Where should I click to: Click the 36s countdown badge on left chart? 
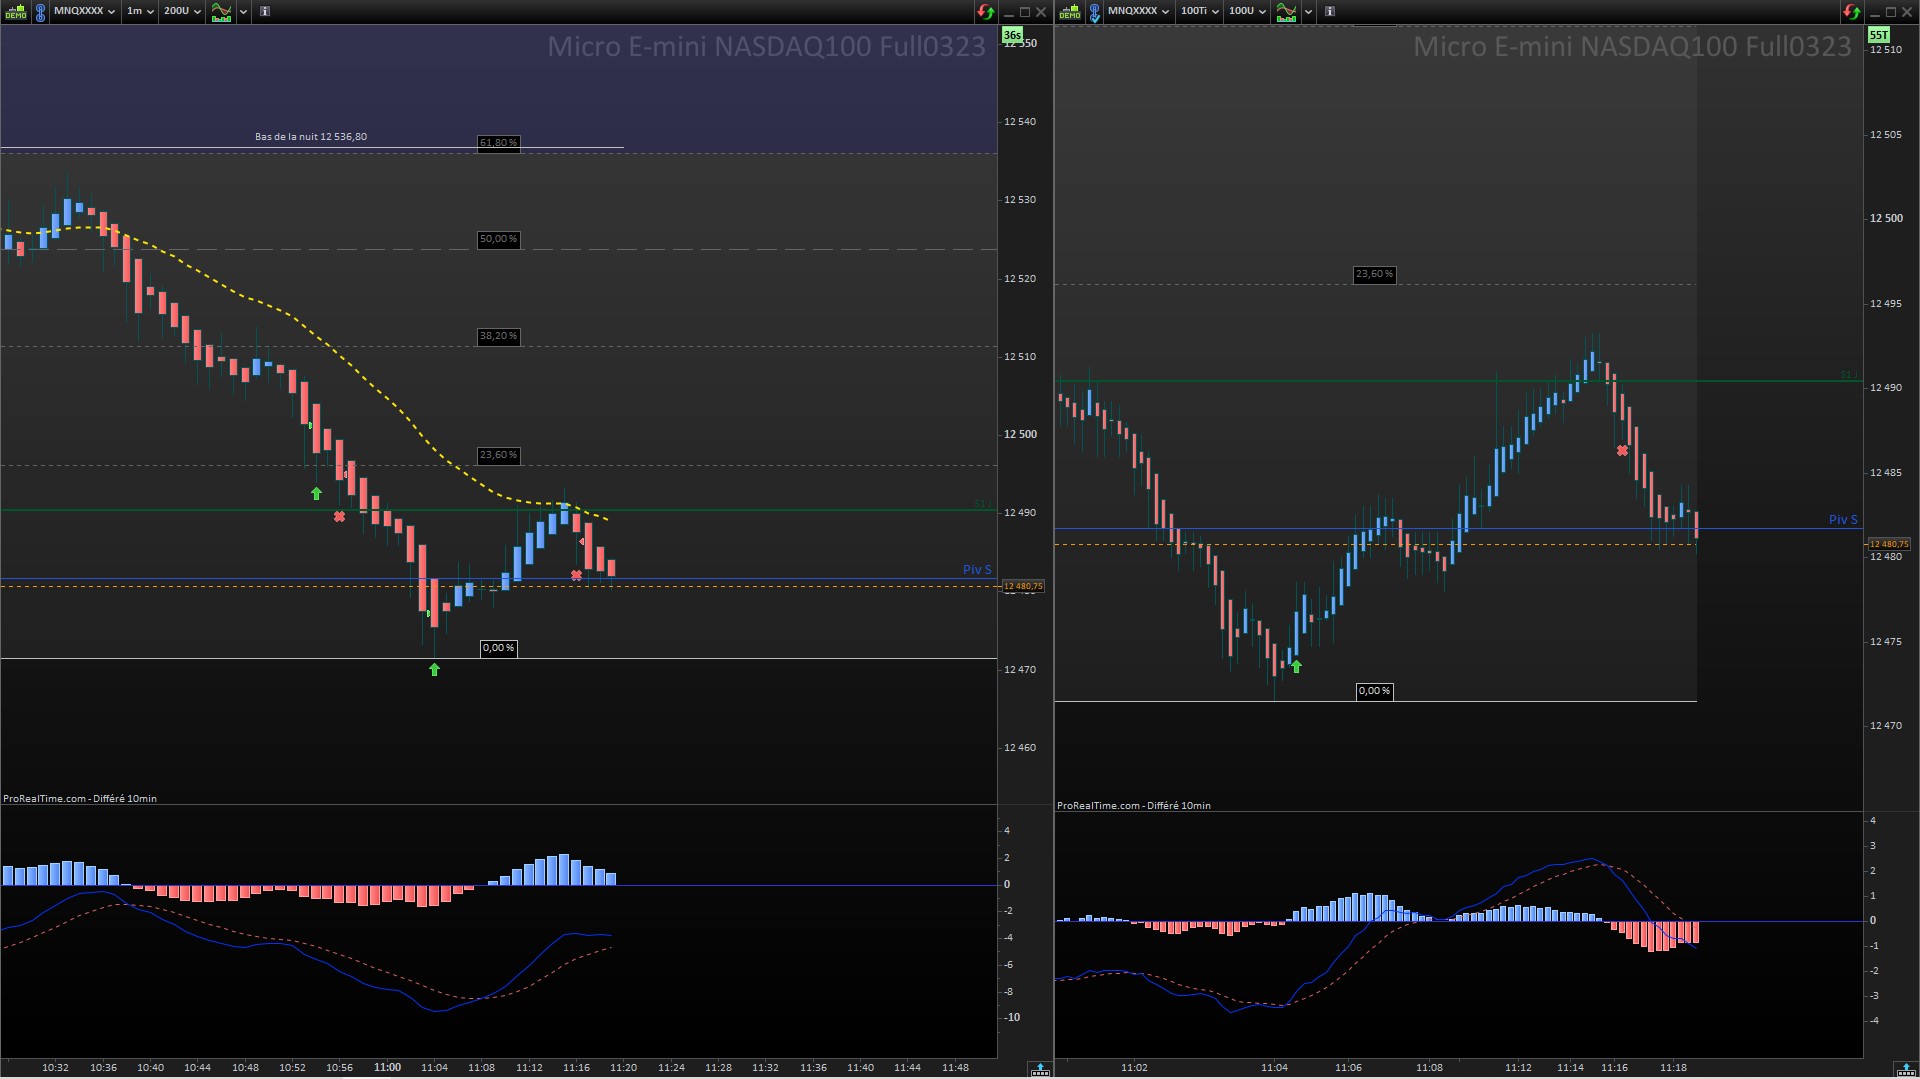click(1012, 35)
